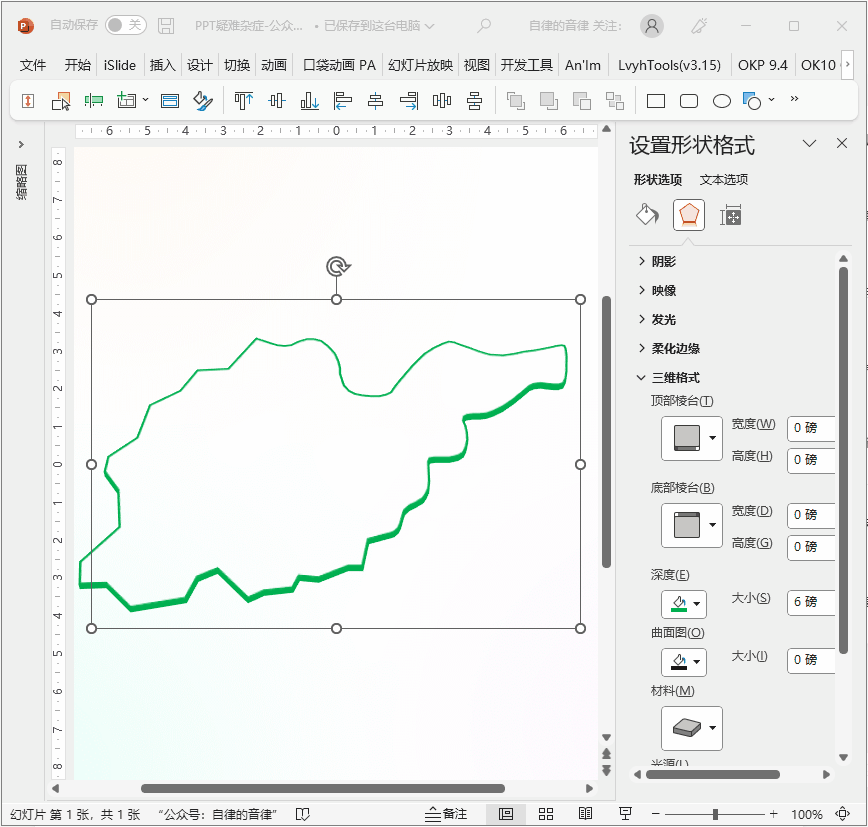Screen dimensions: 868x827
Task: Click the 深度 大小(S) field showing 6 磅
Action: click(811, 602)
